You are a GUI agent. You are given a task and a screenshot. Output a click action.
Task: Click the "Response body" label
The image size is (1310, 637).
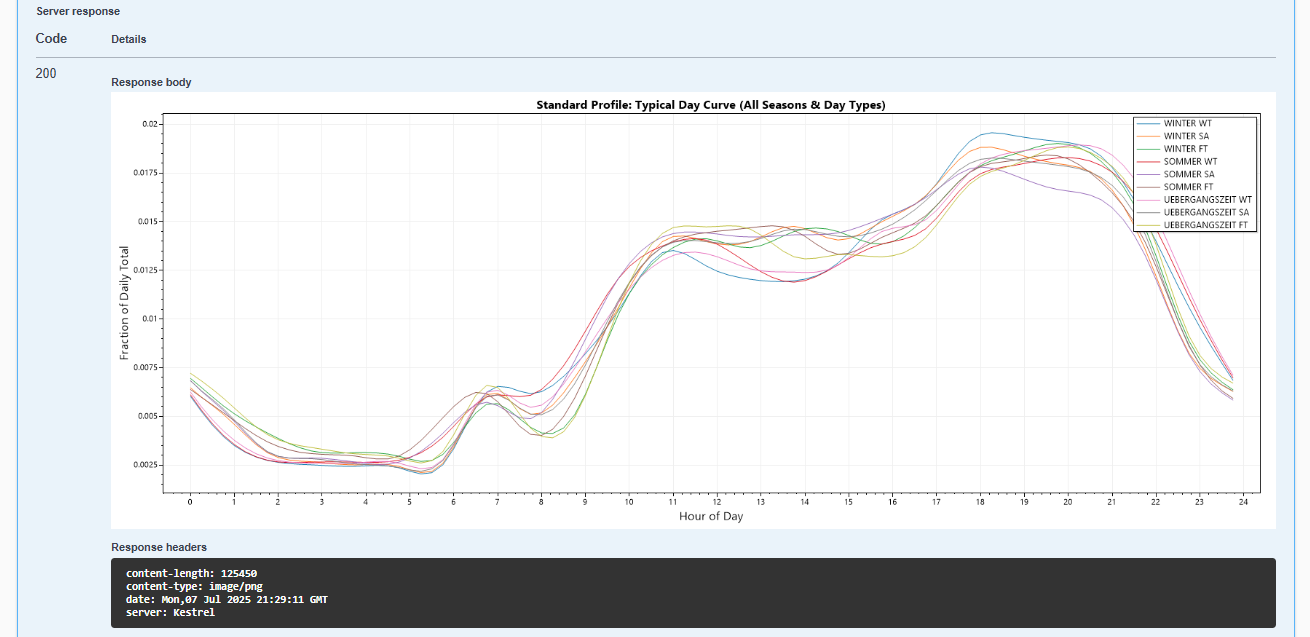pos(151,82)
